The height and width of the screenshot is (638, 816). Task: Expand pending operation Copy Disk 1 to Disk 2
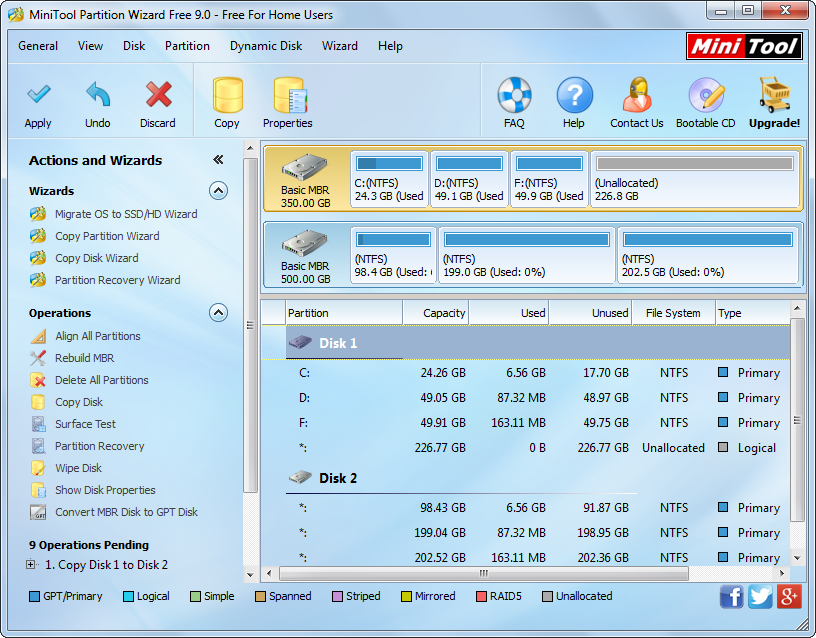(31, 564)
